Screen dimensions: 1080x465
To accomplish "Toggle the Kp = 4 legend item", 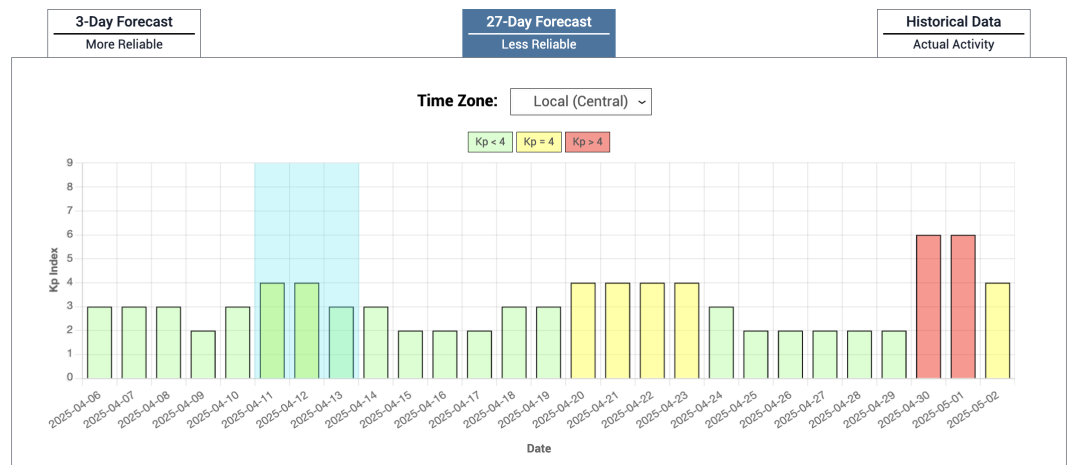I will tap(538, 142).
